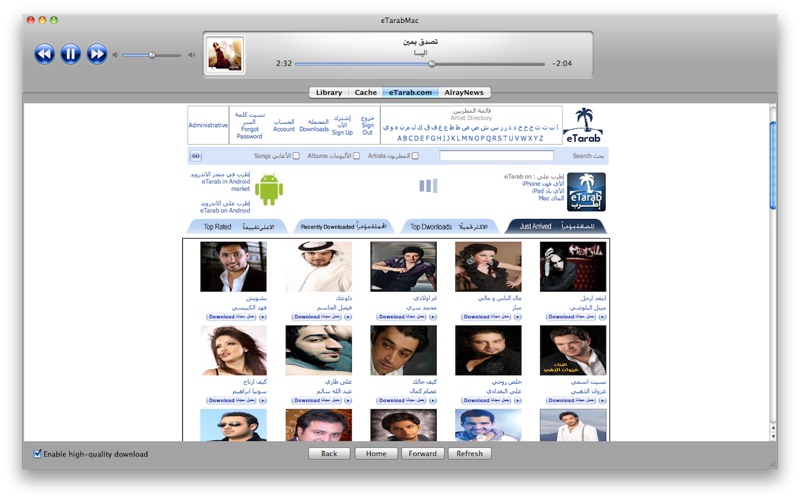The height and width of the screenshot is (500, 800).
Task: Adjust the volume slider knob
Action: [x=152, y=55]
